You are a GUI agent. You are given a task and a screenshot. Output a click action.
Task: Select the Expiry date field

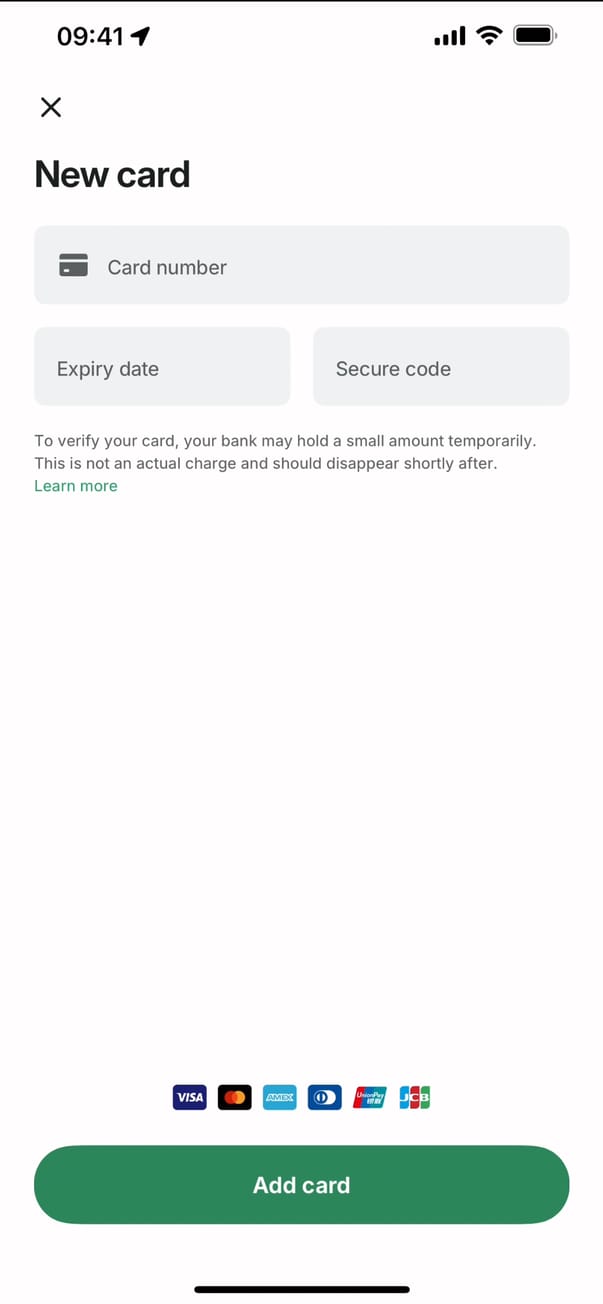tap(162, 368)
